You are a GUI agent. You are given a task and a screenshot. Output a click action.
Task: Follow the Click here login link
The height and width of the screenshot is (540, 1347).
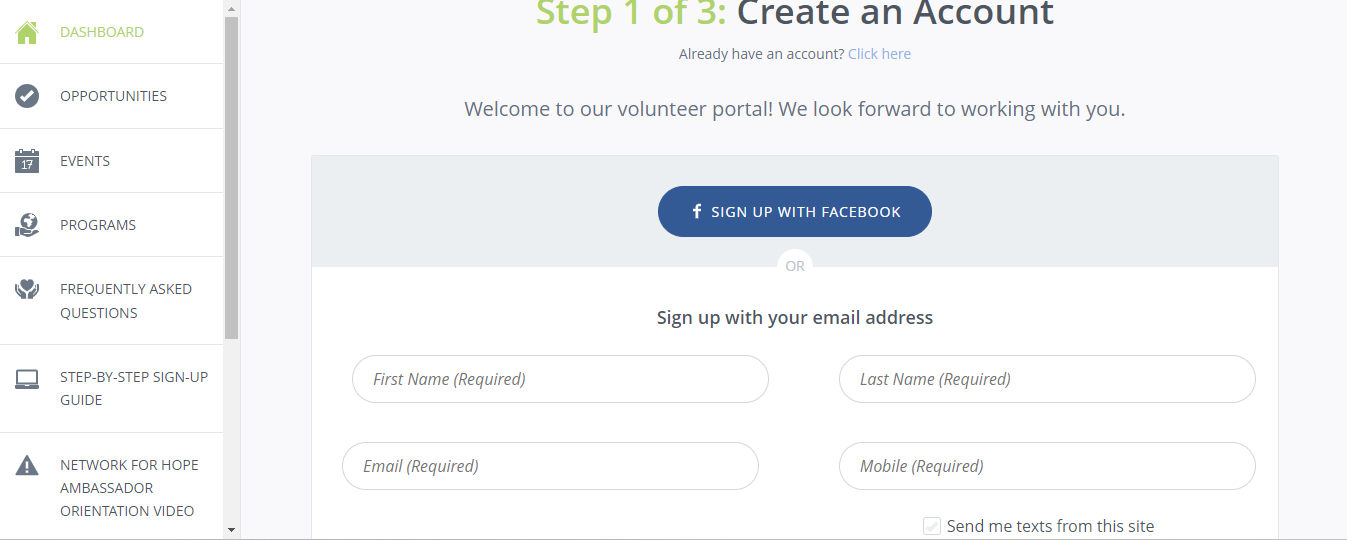879,54
